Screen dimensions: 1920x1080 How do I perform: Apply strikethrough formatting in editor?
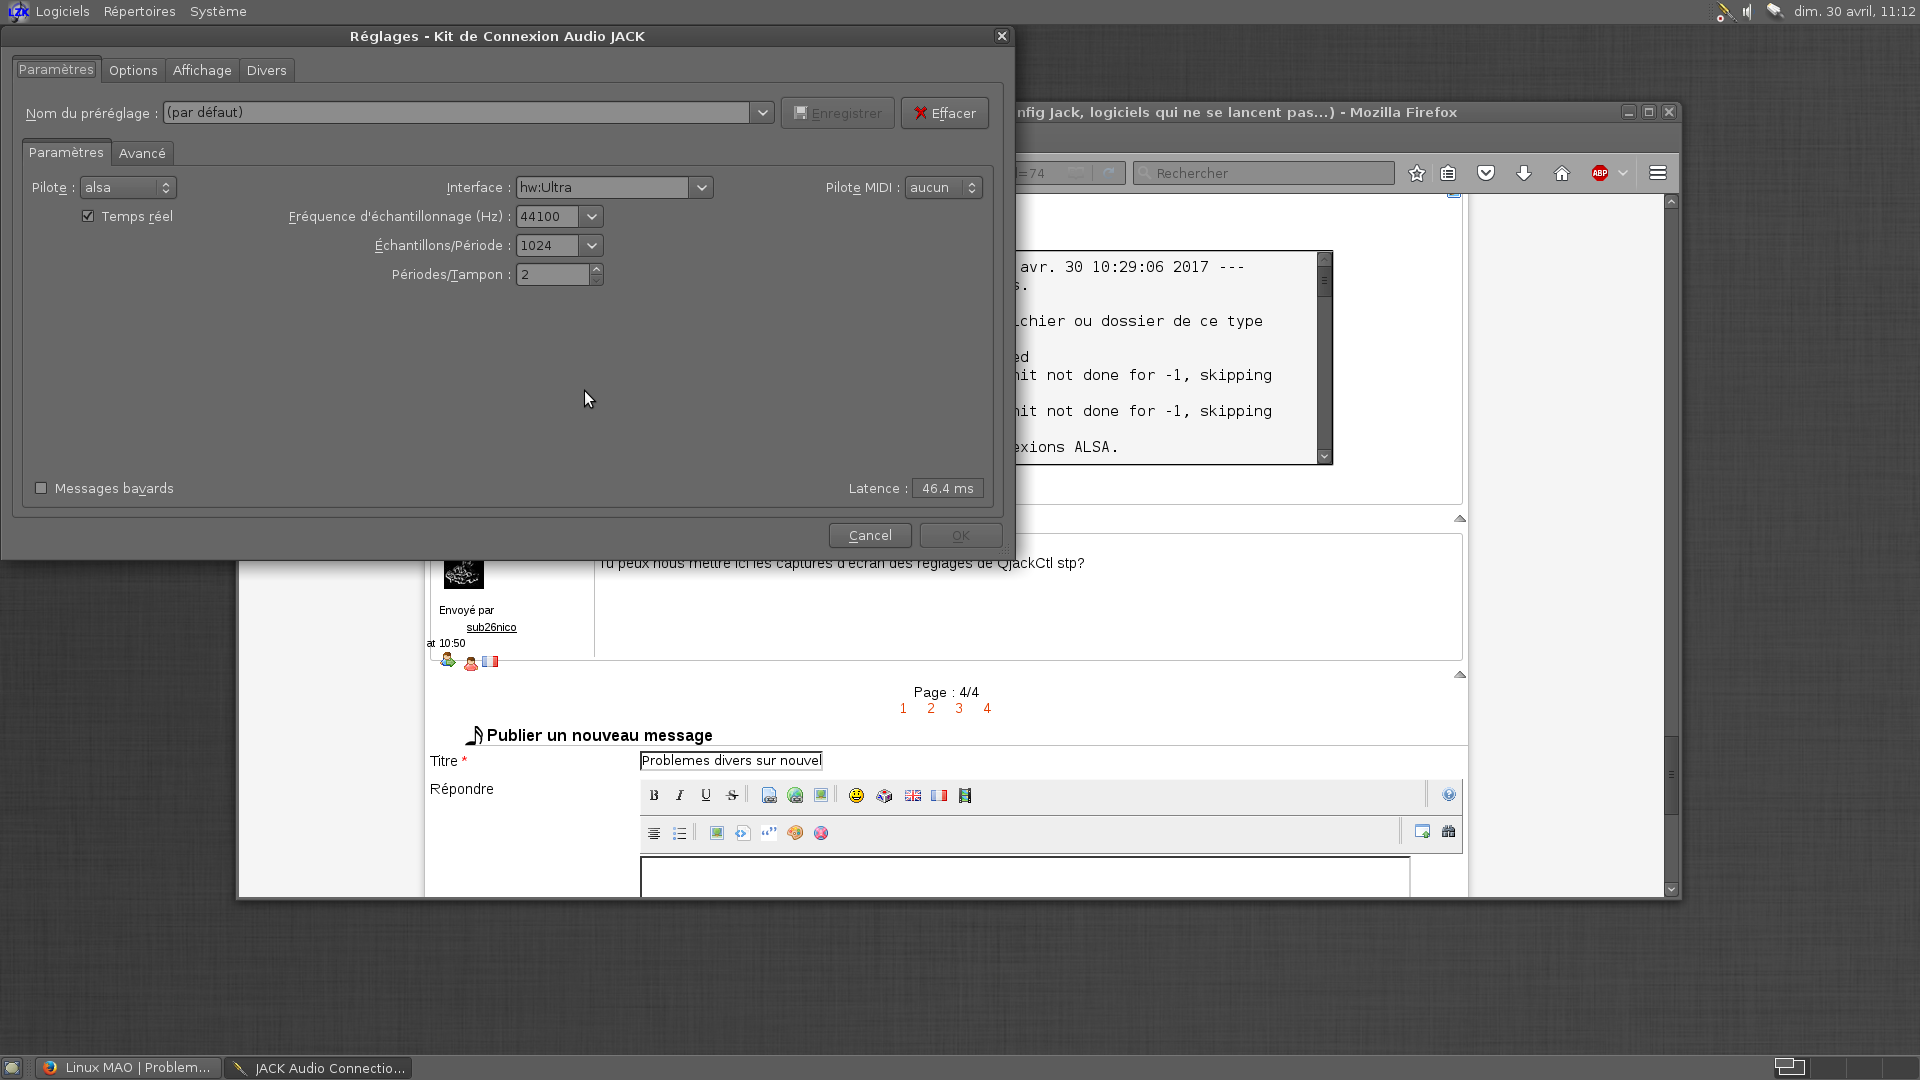pyautogui.click(x=732, y=796)
